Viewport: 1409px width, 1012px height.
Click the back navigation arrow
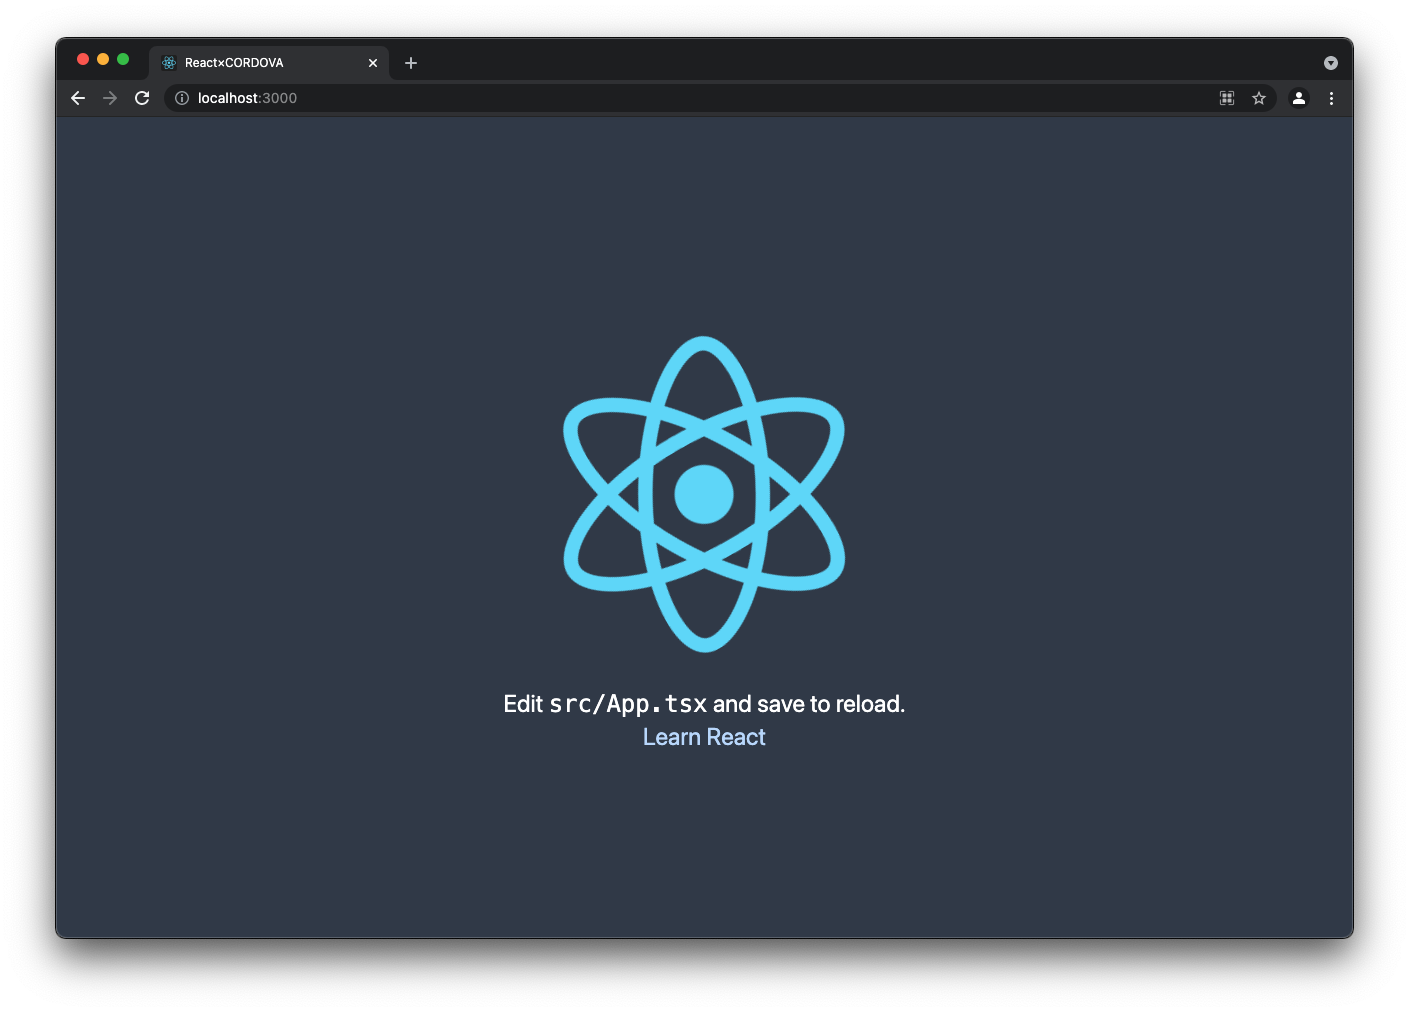tap(77, 98)
